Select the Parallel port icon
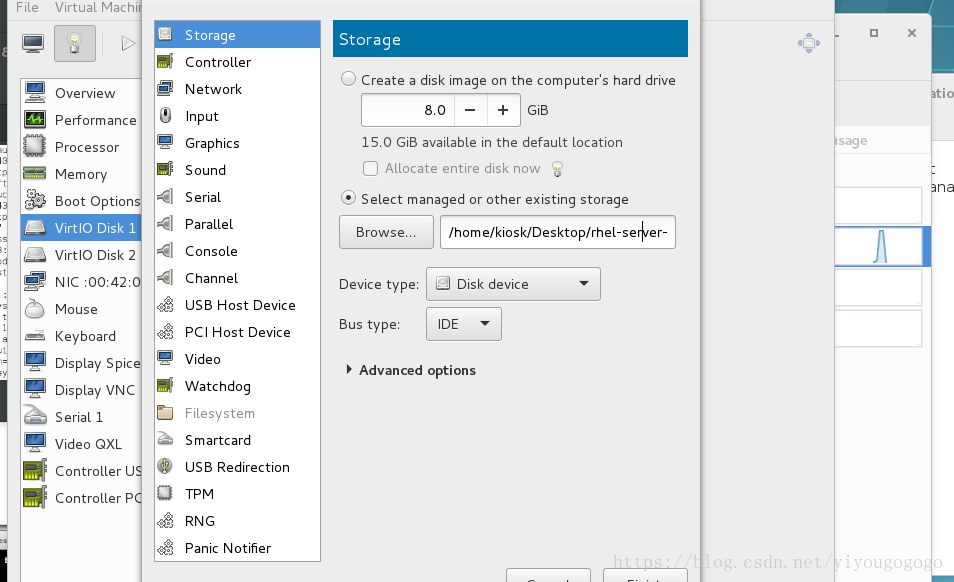The height and width of the screenshot is (582, 954). (x=165, y=224)
